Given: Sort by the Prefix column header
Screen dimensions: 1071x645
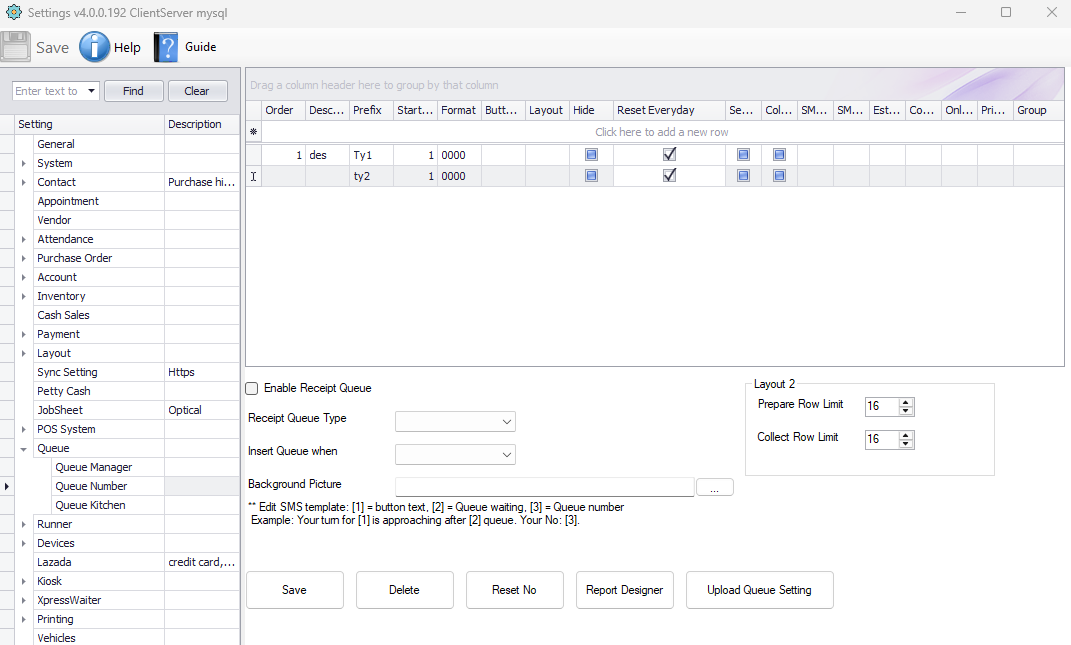Looking at the screenshot, I should pos(371,110).
